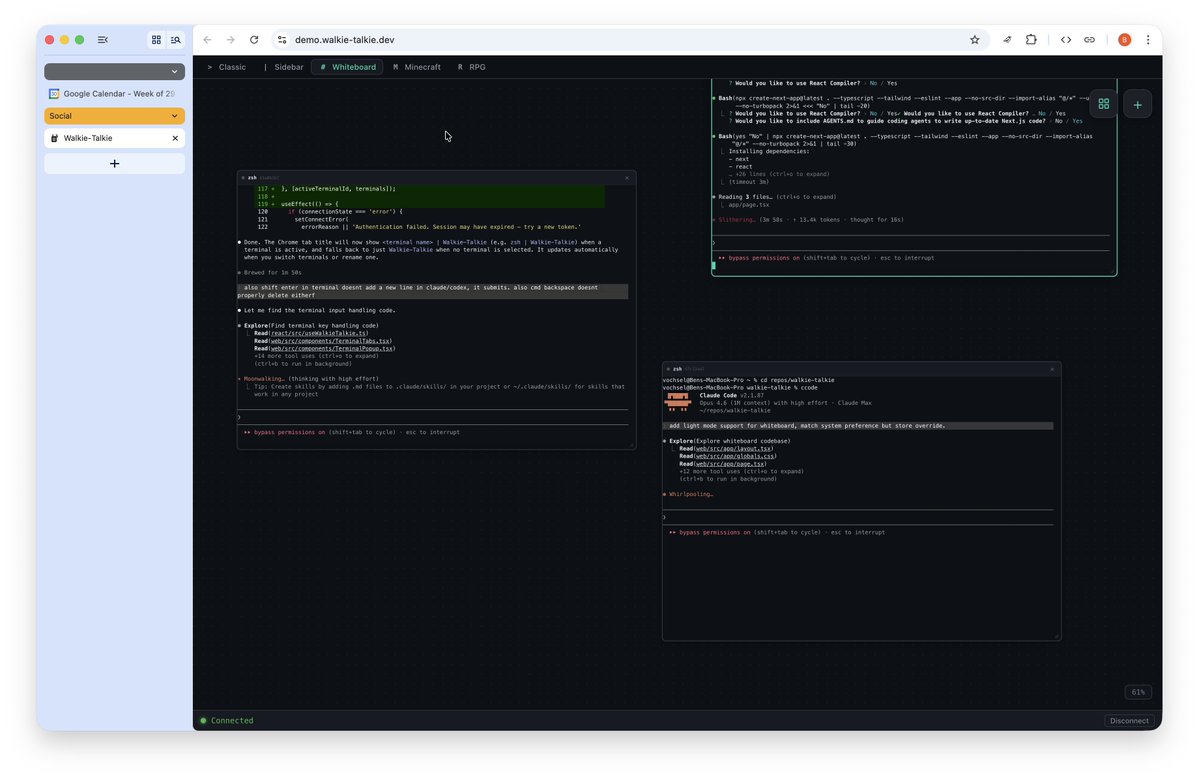The image size is (1199, 779).
Task: Click the '+26 lines (ctrl+o to expand)' line
Action: pyautogui.click(x=778, y=174)
